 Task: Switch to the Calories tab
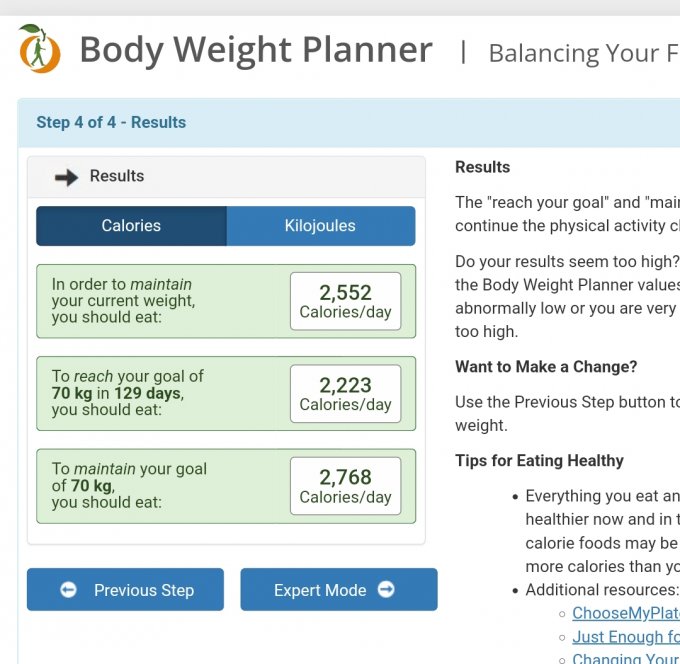(x=131, y=226)
